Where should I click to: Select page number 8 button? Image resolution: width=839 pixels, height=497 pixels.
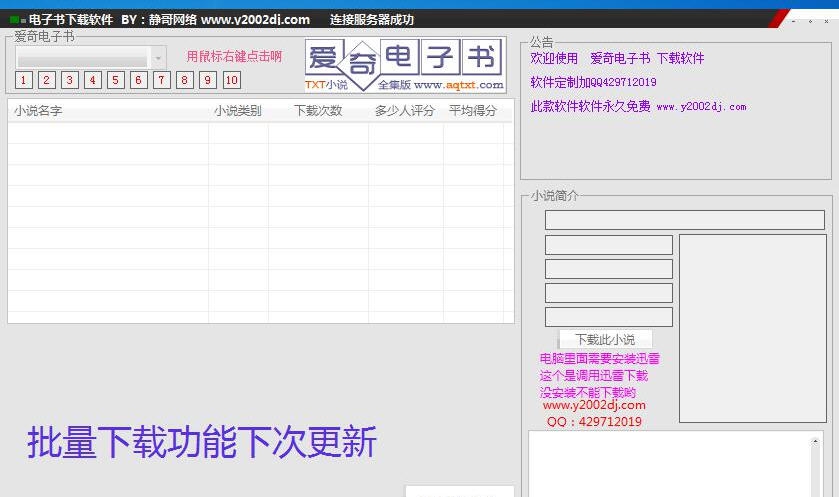[x=185, y=80]
